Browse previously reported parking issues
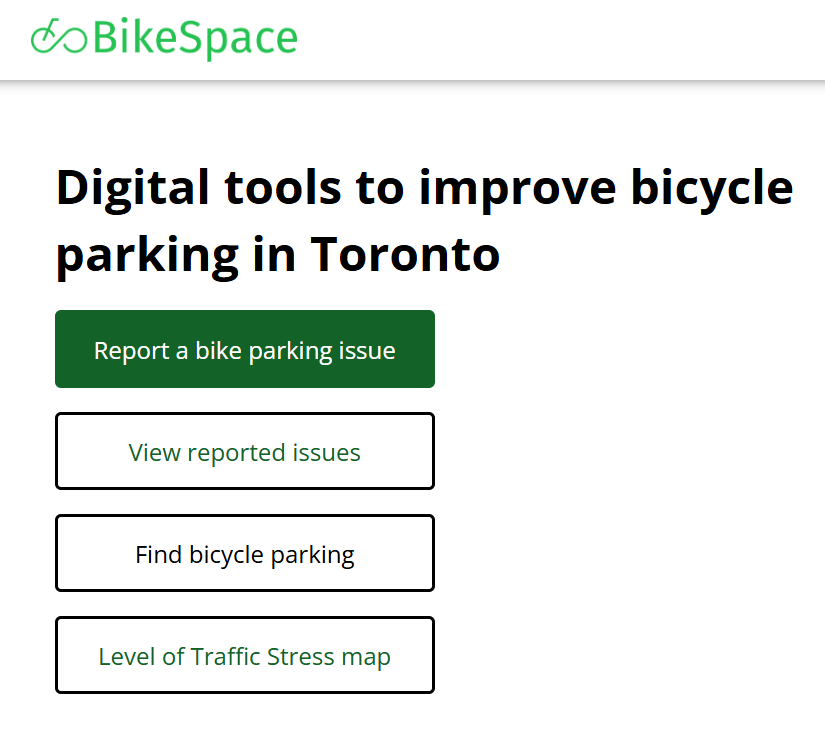The width and height of the screenshot is (825, 742). pyautogui.click(x=244, y=451)
